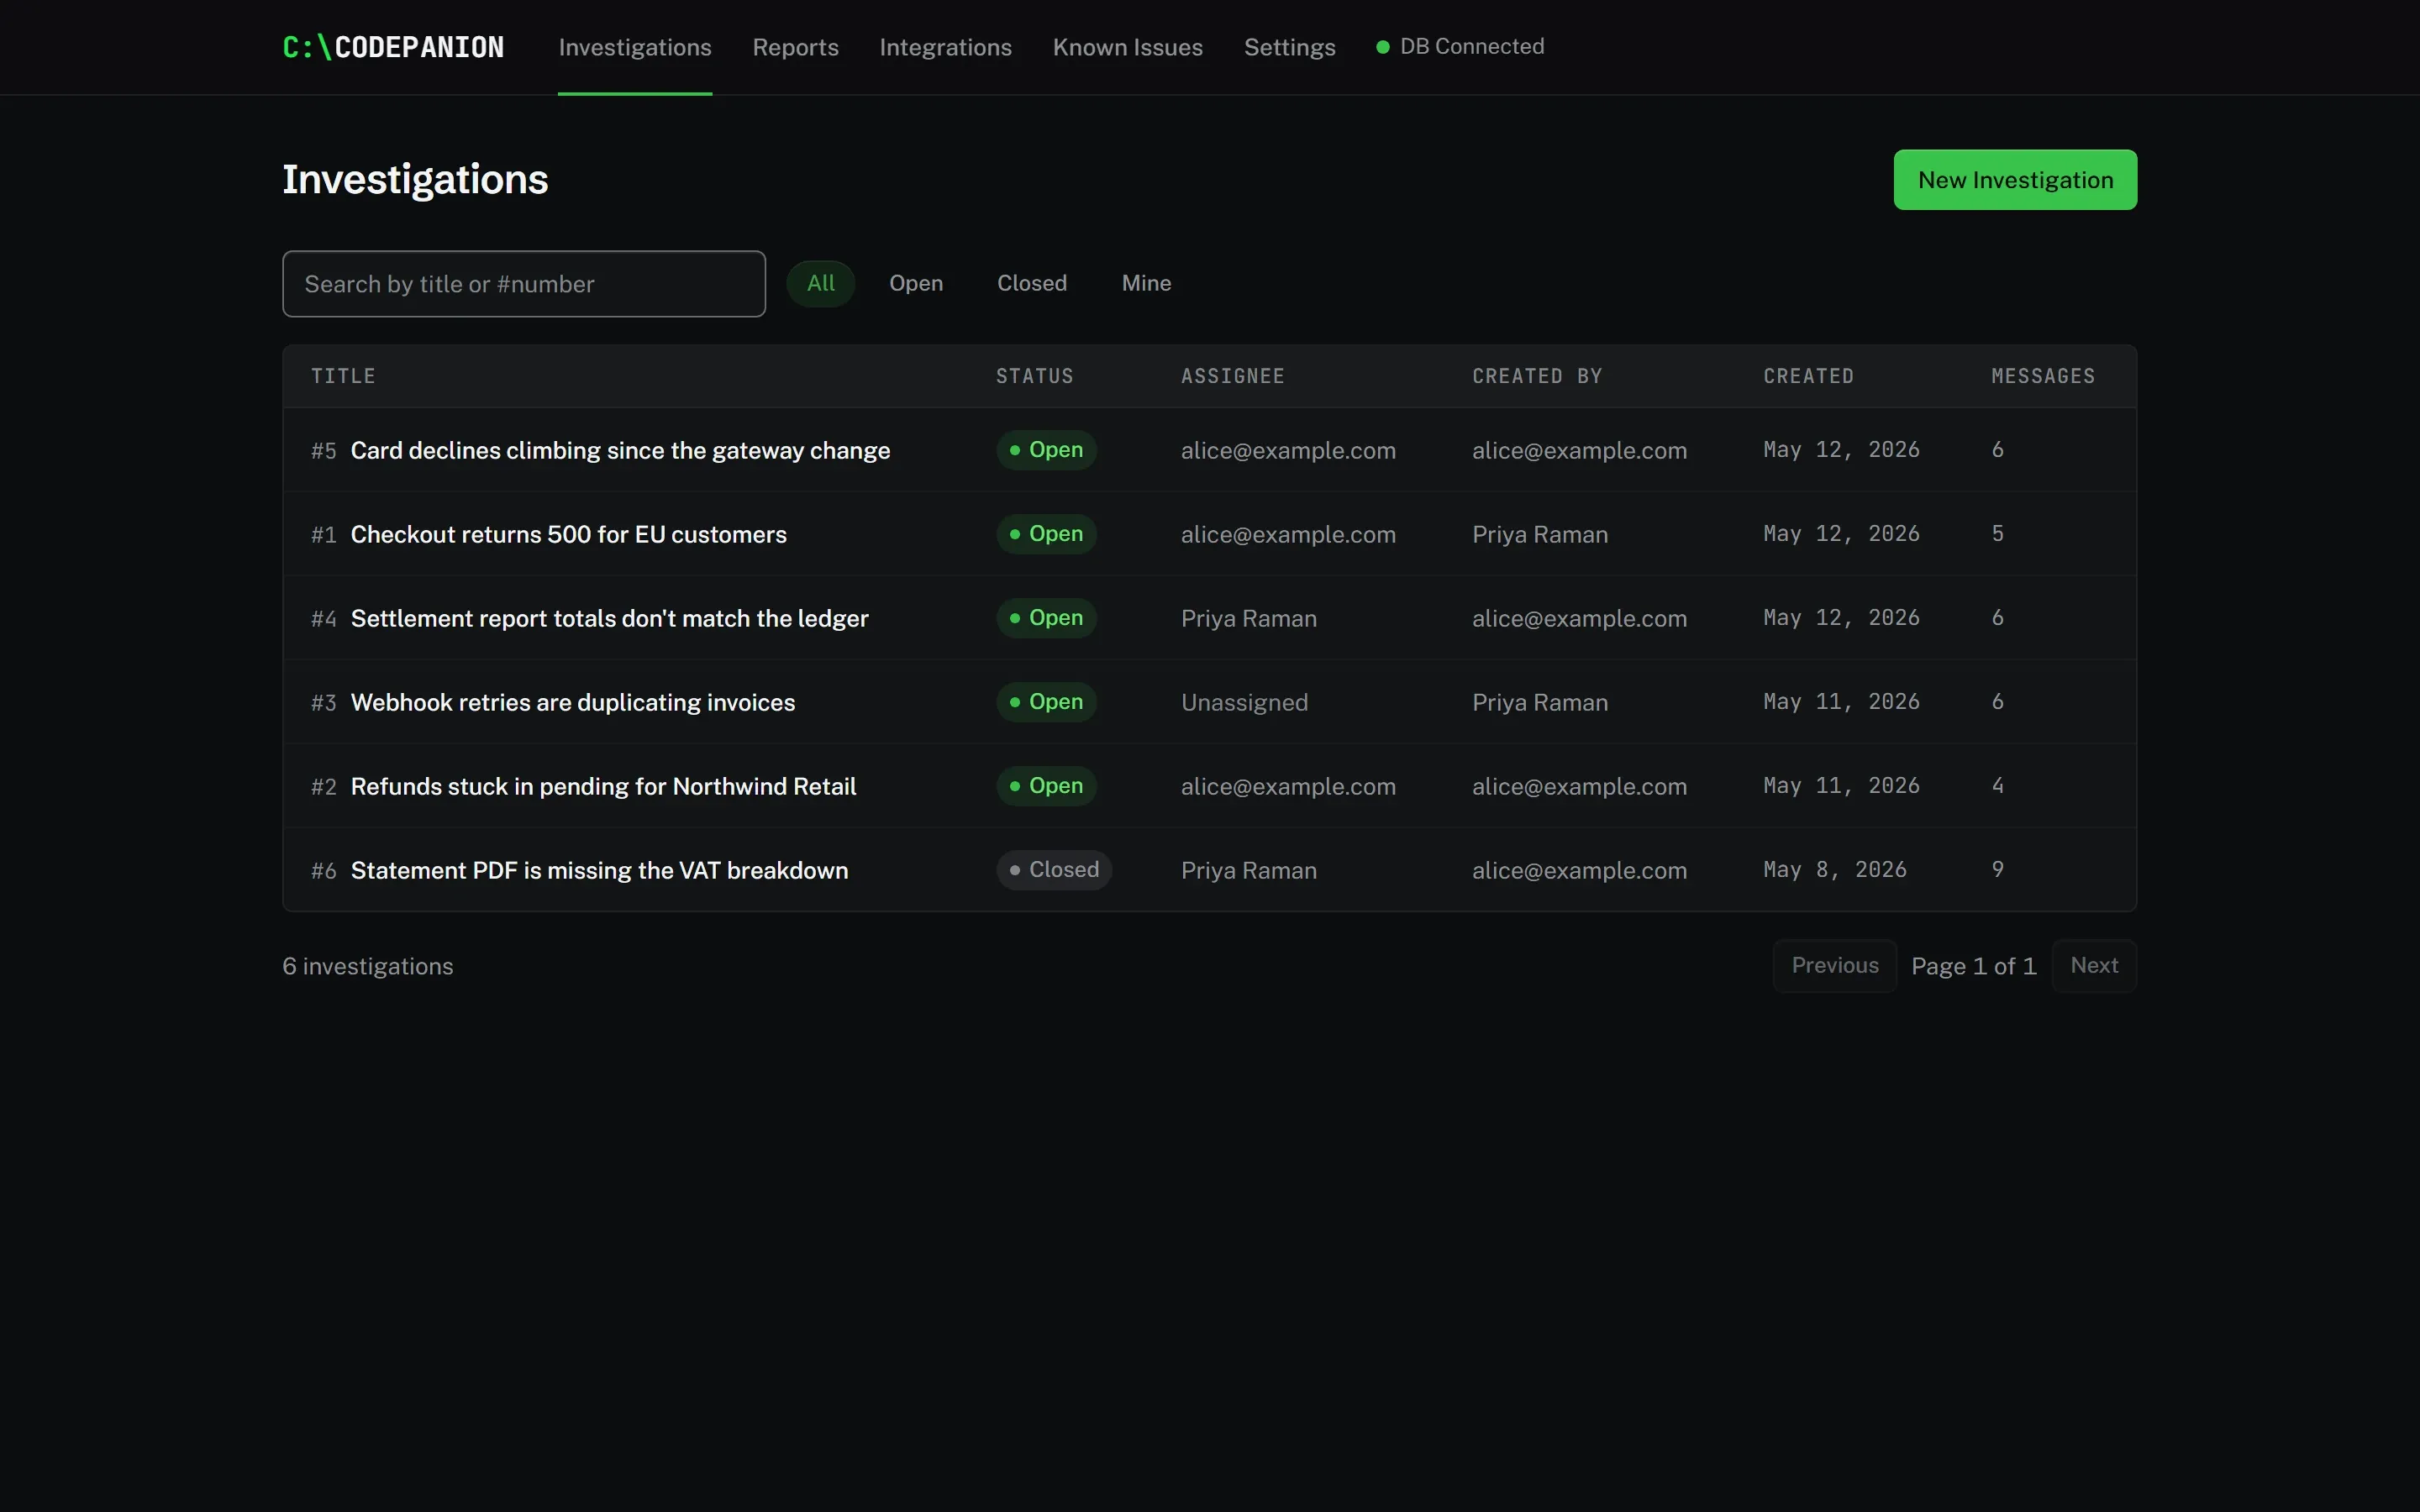The width and height of the screenshot is (2420, 1512).
Task: Click the DB Connected status indicator
Action: coord(1460,46)
